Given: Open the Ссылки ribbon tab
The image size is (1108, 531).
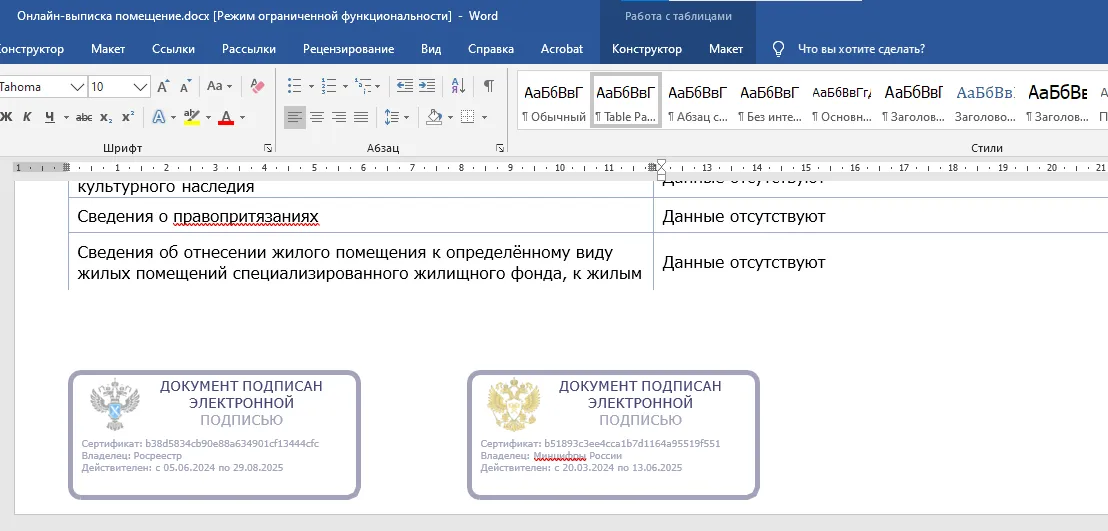Looking at the screenshot, I should click(173, 49).
